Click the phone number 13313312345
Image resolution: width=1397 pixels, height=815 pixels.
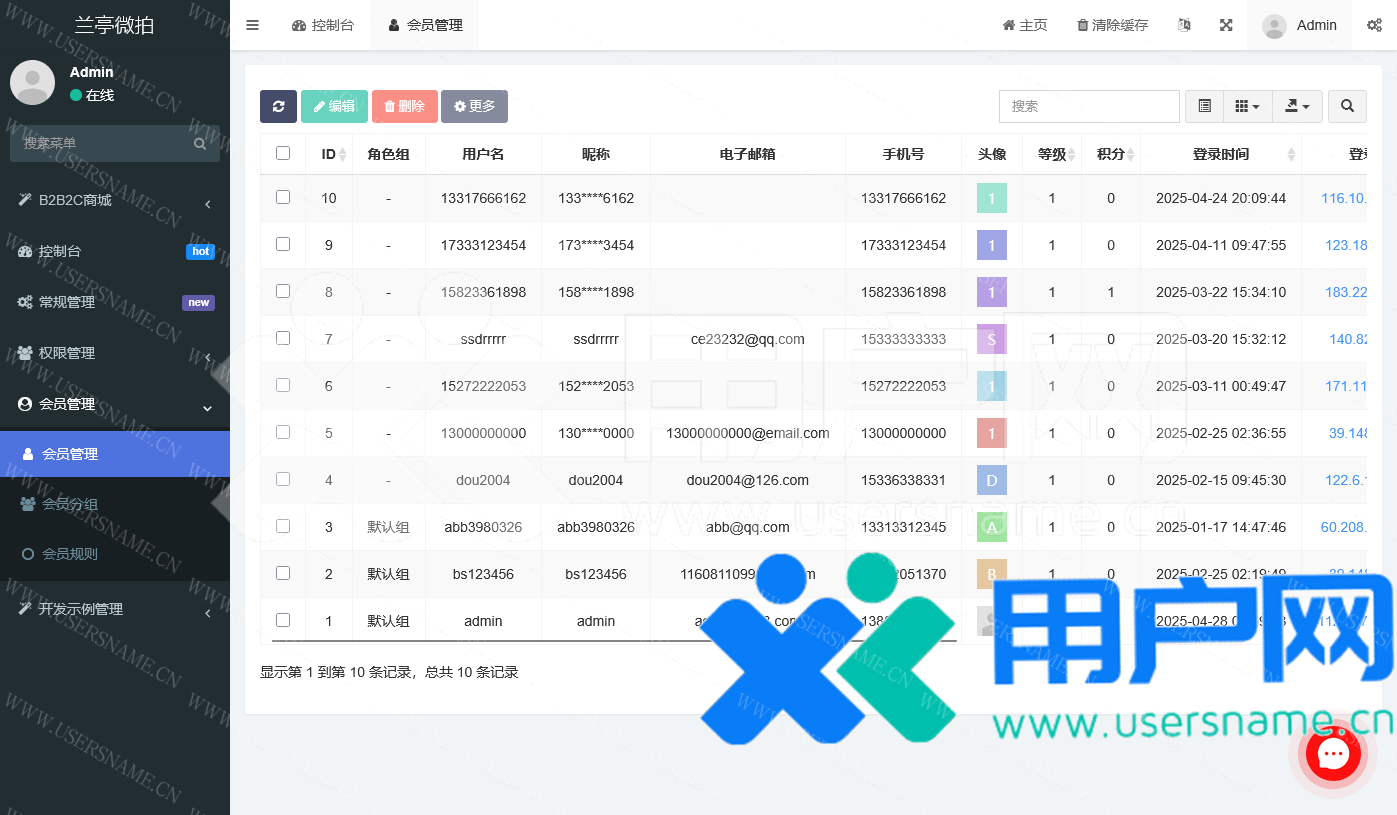coord(903,527)
